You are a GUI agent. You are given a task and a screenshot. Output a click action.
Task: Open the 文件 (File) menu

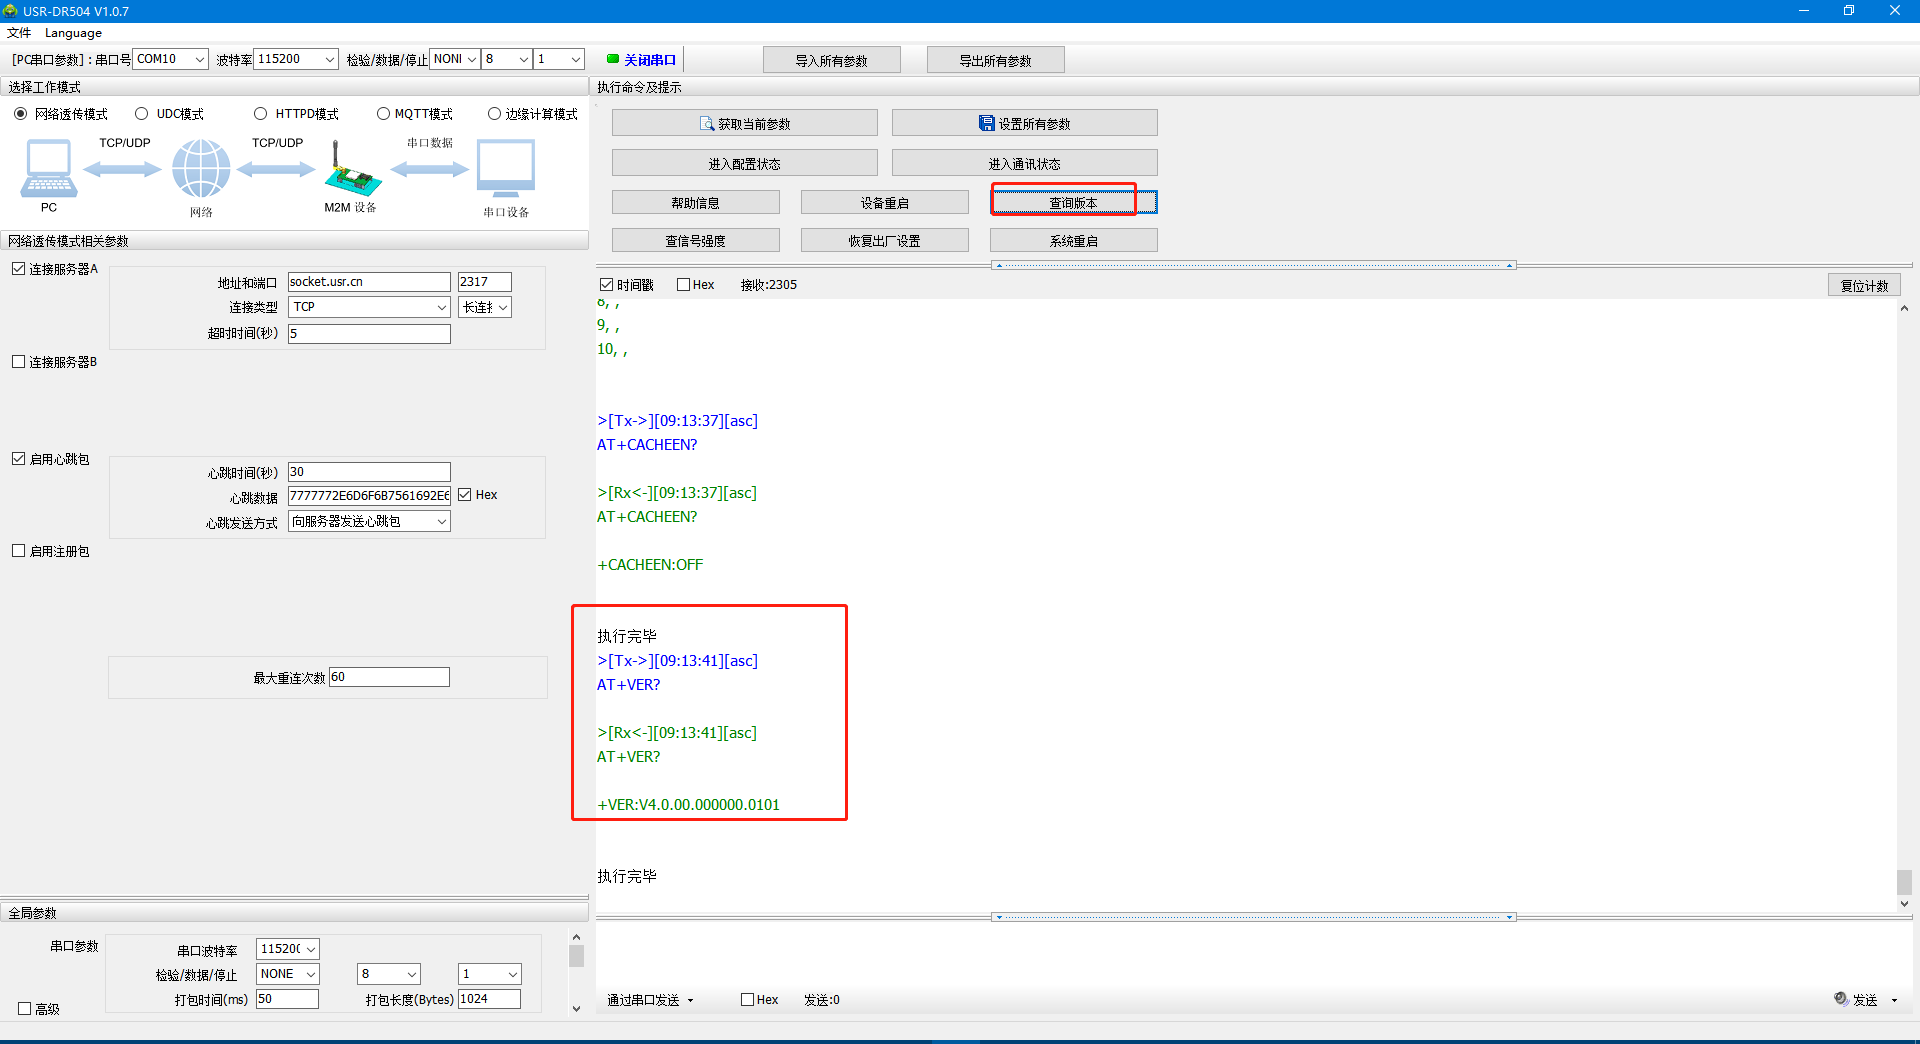(19, 33)
